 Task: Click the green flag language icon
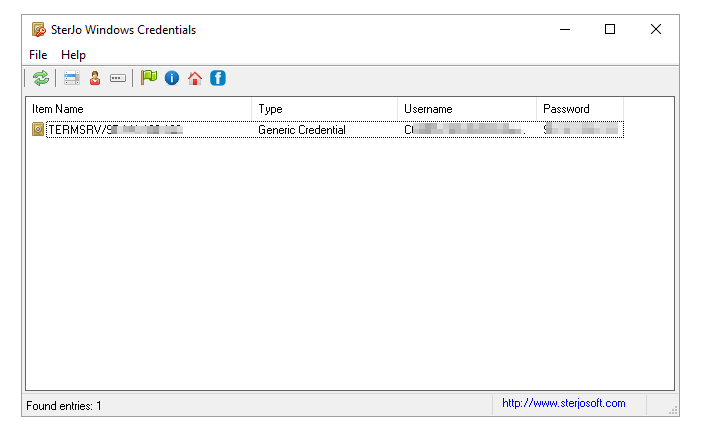point(149,78)
